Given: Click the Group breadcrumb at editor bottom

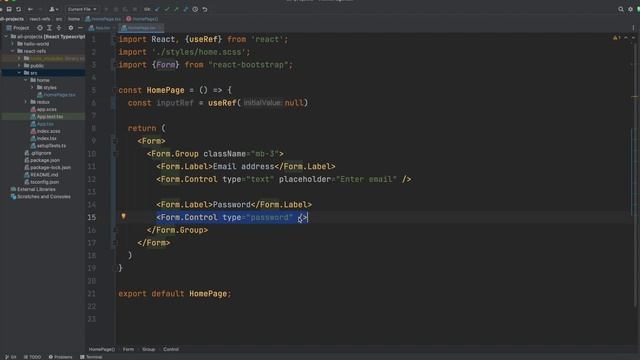Looking at the screenshot, I should (x=149, y=349).
